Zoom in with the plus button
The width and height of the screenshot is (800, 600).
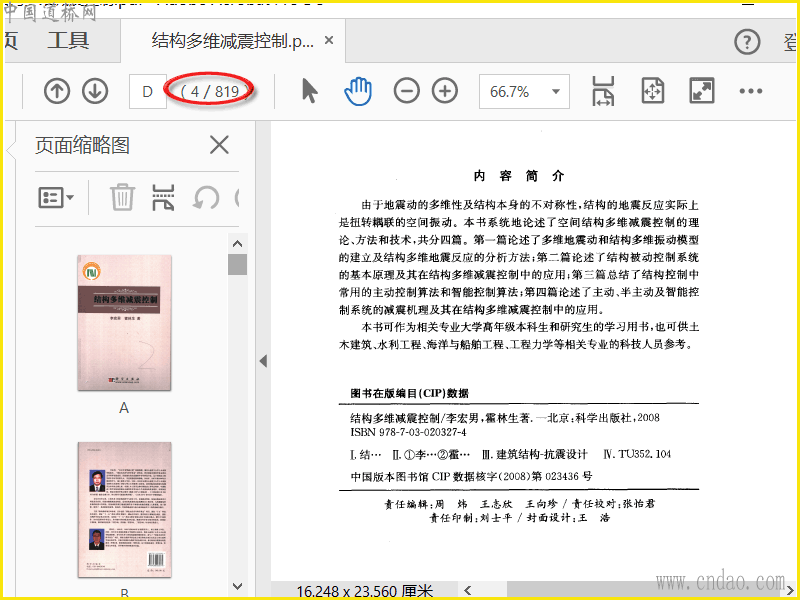click(445, 91)
